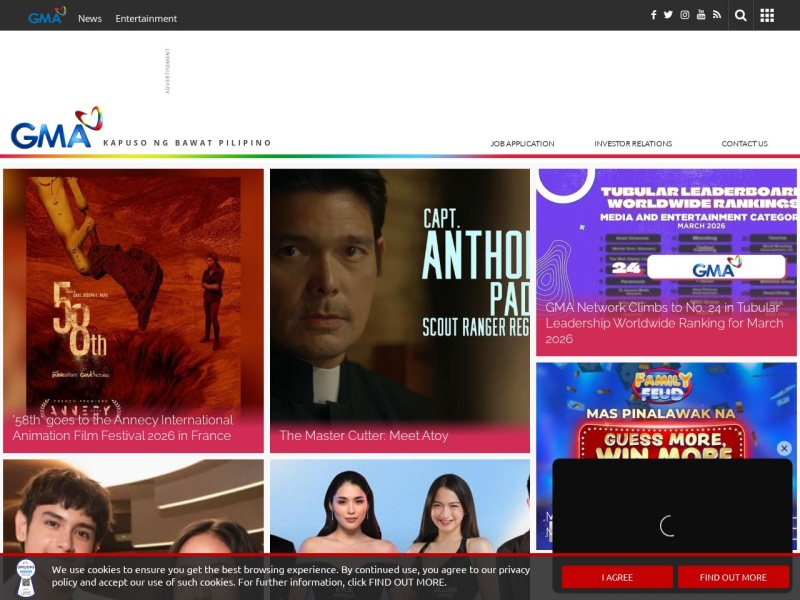Image resolution: width=800 pixels, height=600 pixels.
Task: Open GMA YouTube channel icon
Action: [701, 14]
